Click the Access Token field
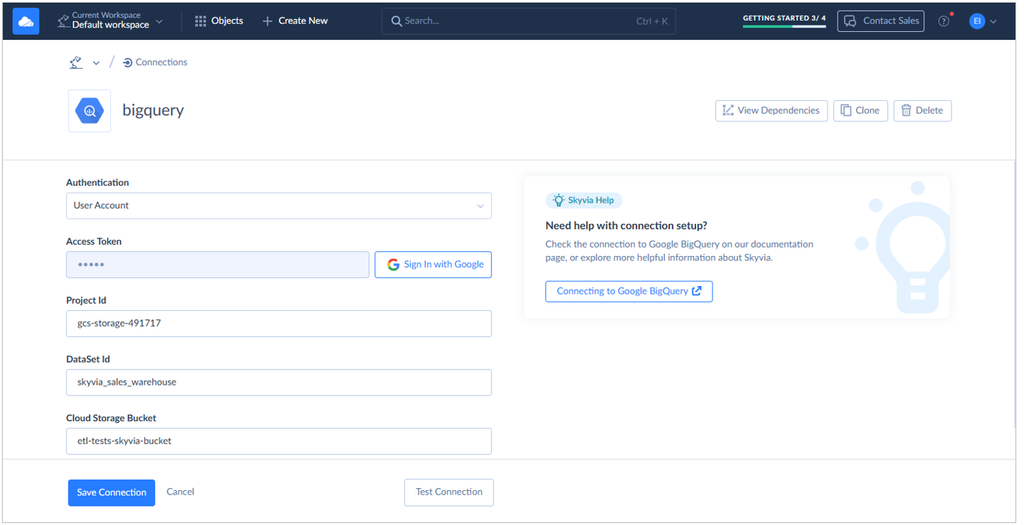Screen dimensions: 1024x525 (x=217, y=264)
